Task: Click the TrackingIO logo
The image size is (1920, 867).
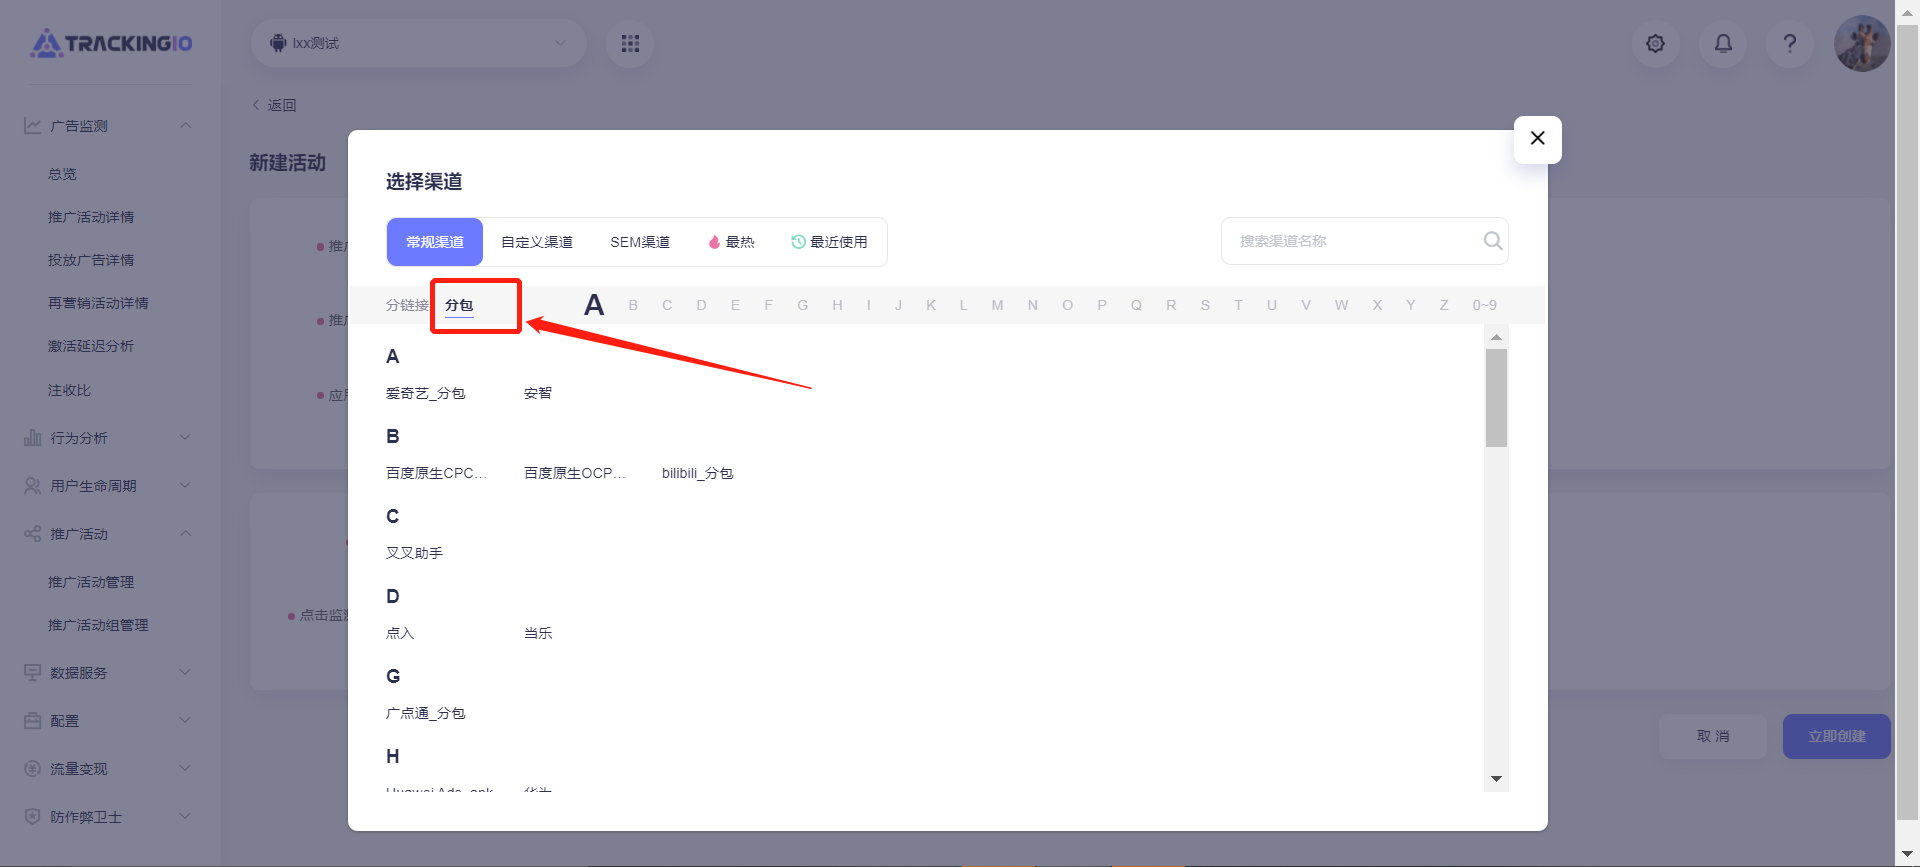Action: (x=111, y=44)
